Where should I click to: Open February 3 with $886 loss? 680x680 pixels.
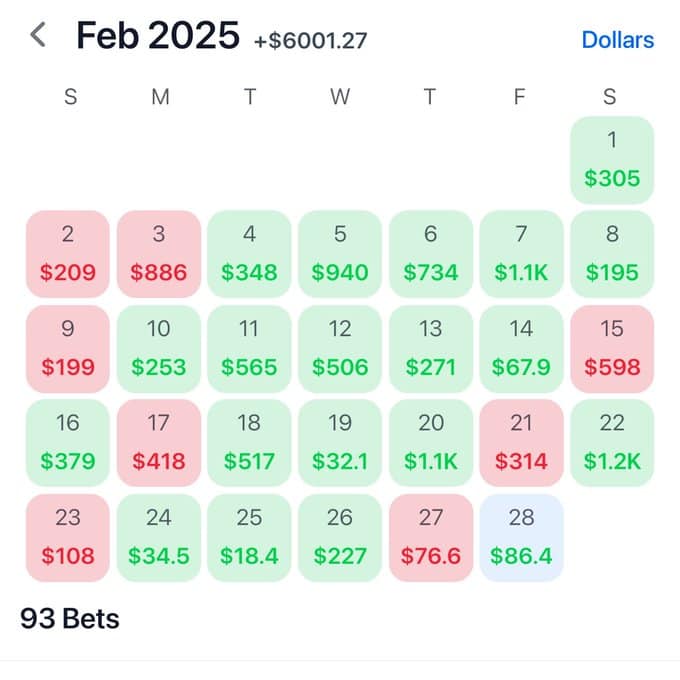click(159, 254)
